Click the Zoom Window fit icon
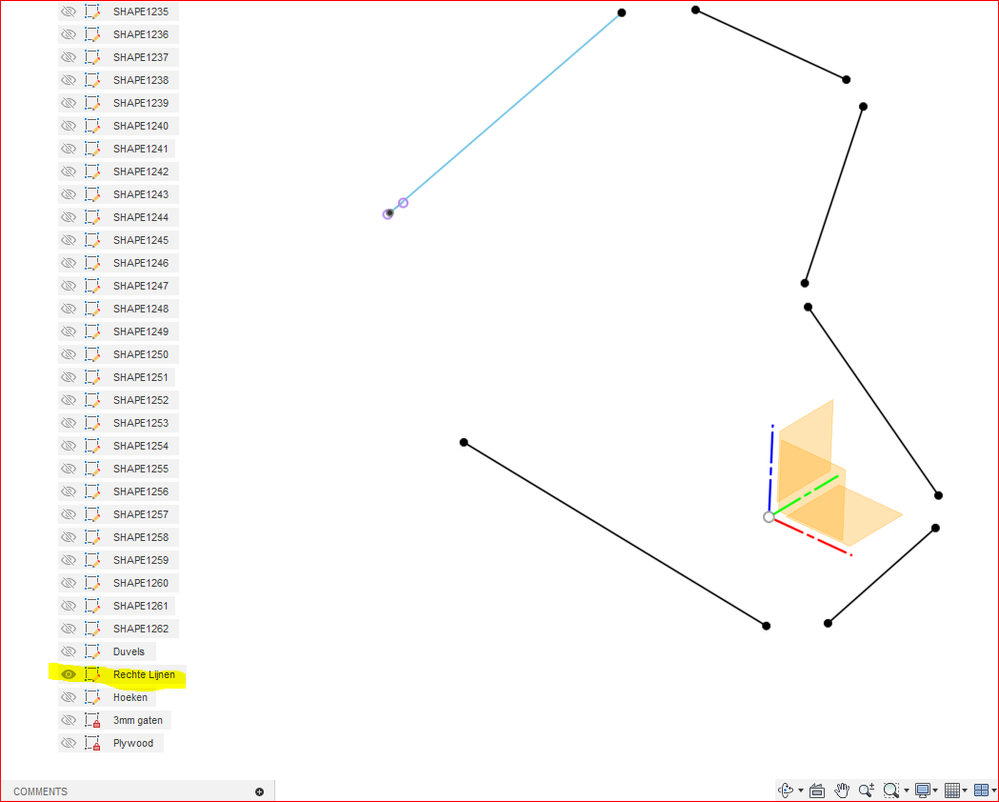Image resolution: width=999 pixels, height=802 pixels. 891,791
